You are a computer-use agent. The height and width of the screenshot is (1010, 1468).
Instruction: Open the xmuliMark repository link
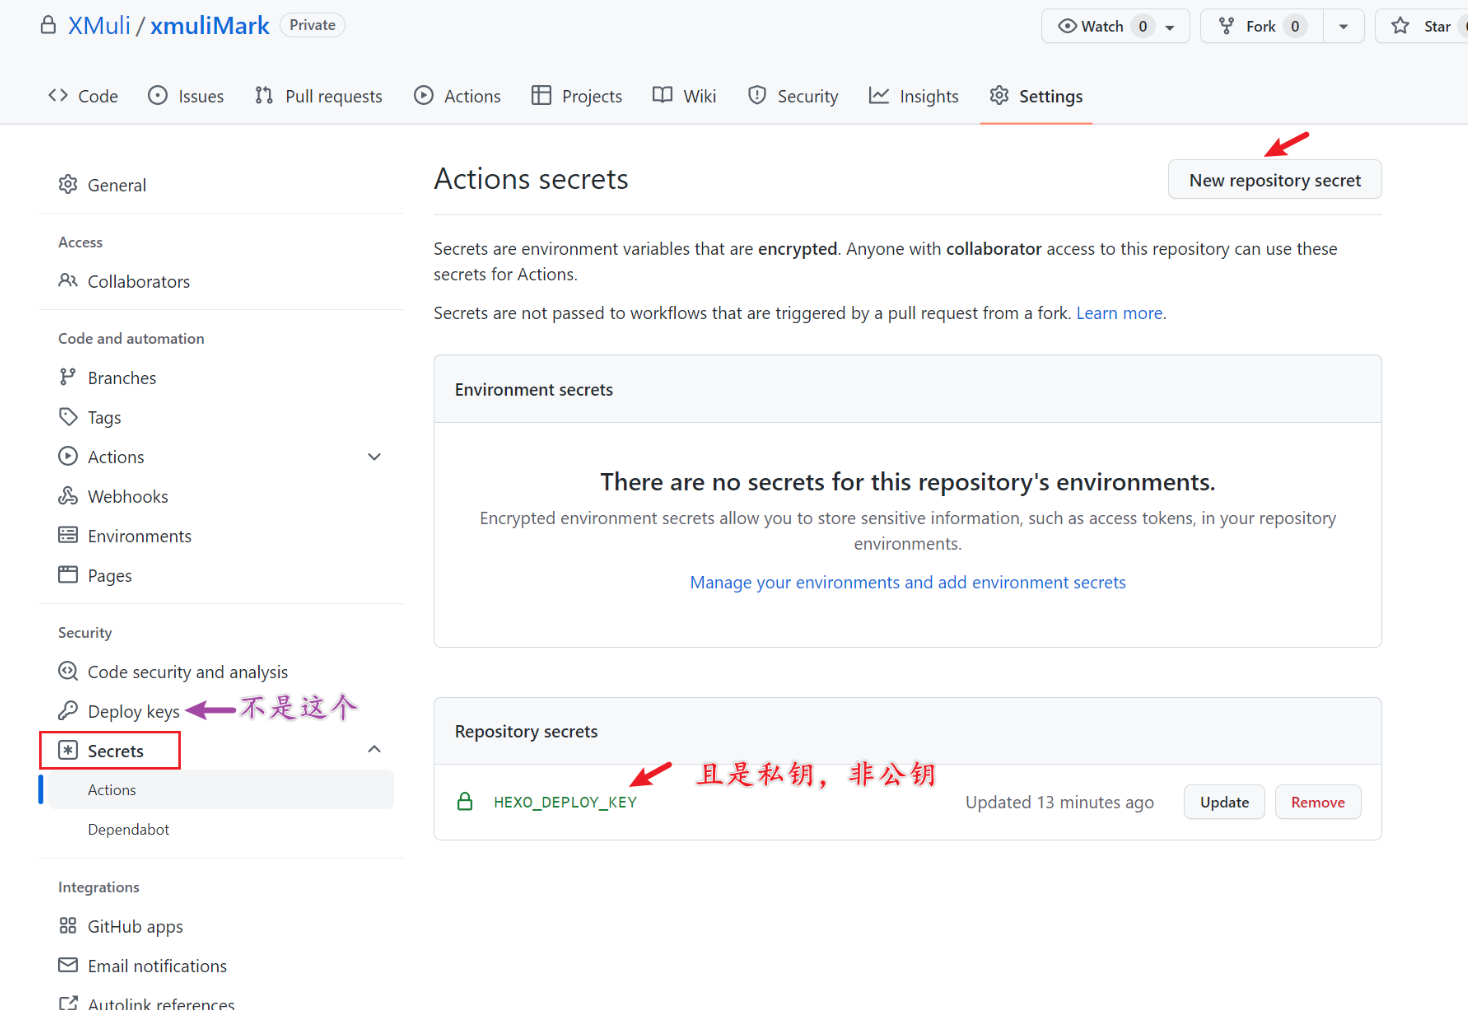click(x=210, y=25)
